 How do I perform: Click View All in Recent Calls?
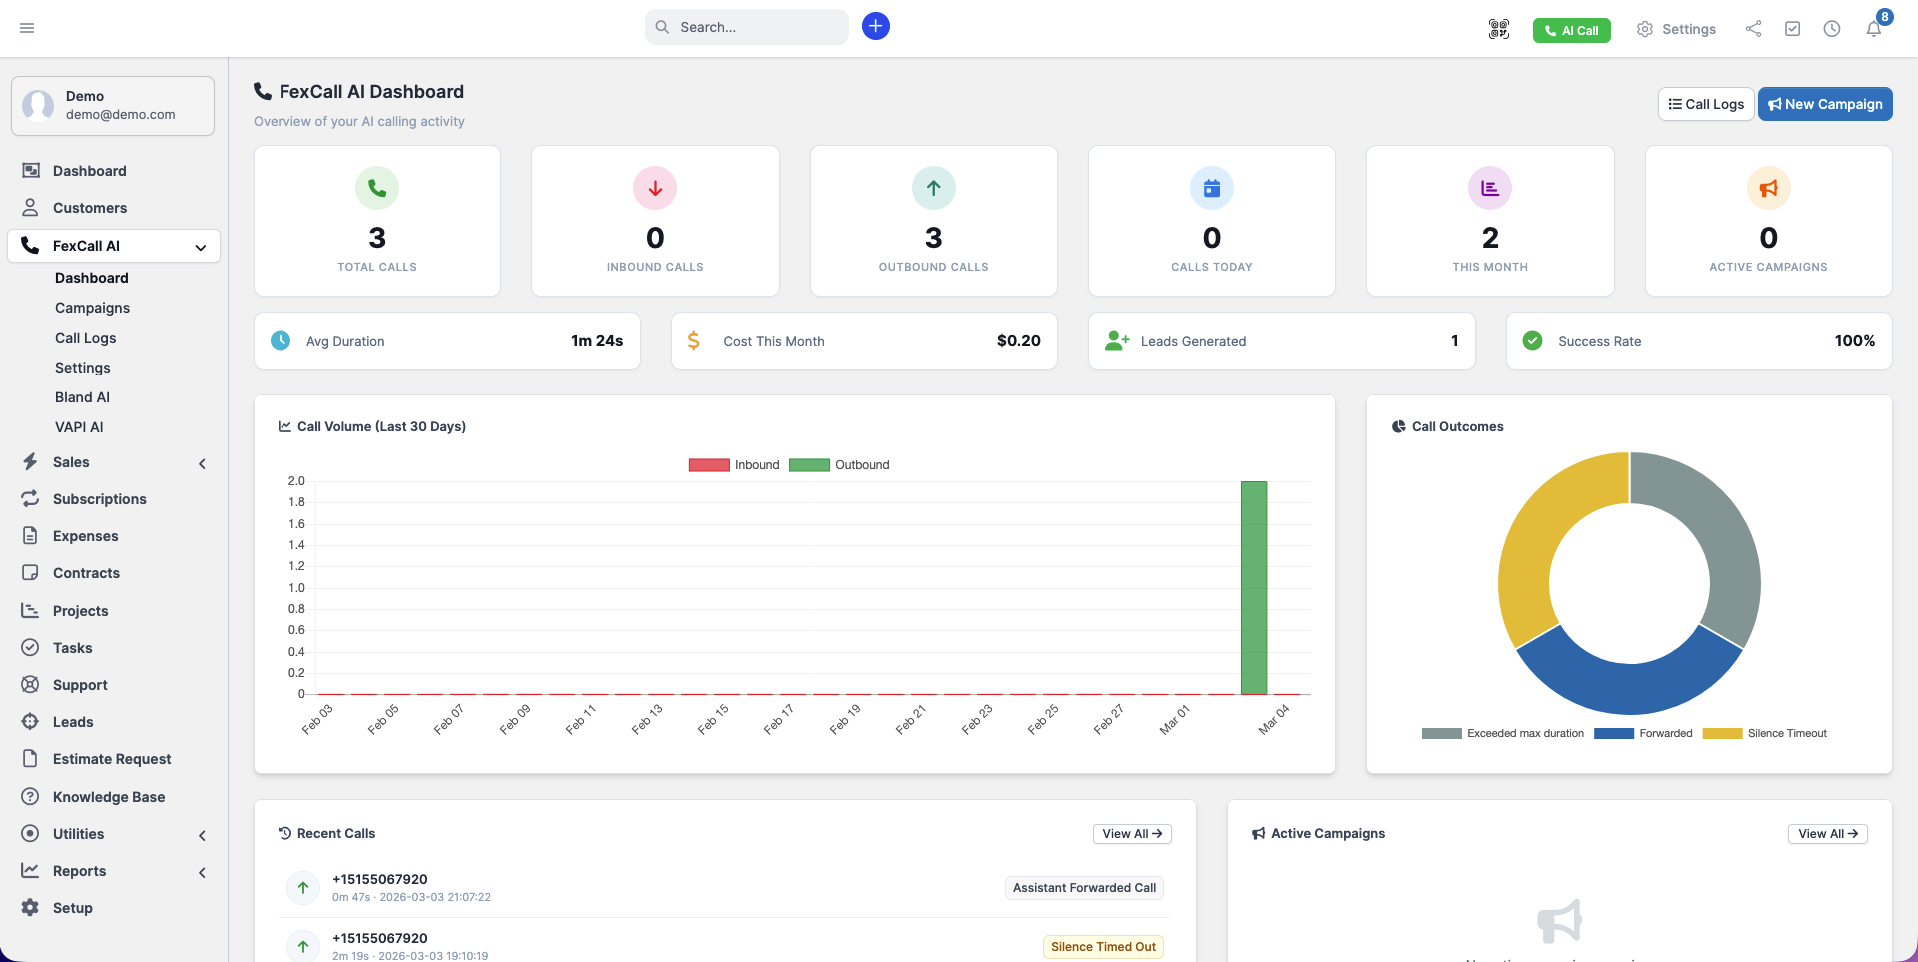(x=1131, y=833)
